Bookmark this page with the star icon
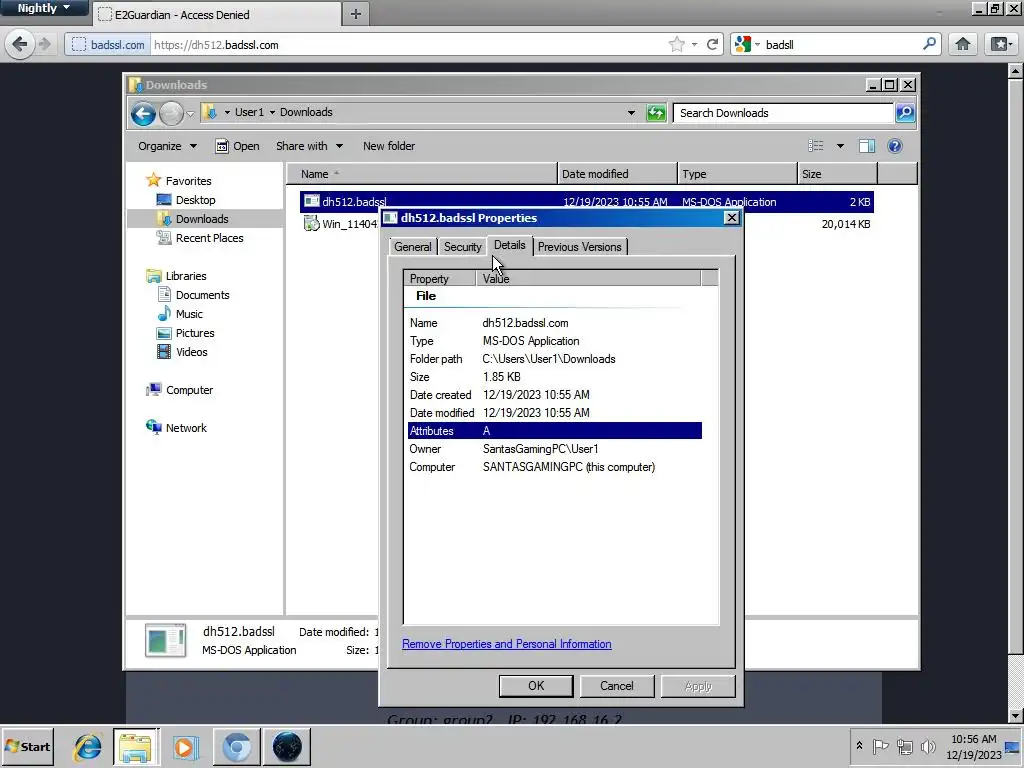The image size is (1024, 768). click(x=677, y=44)
